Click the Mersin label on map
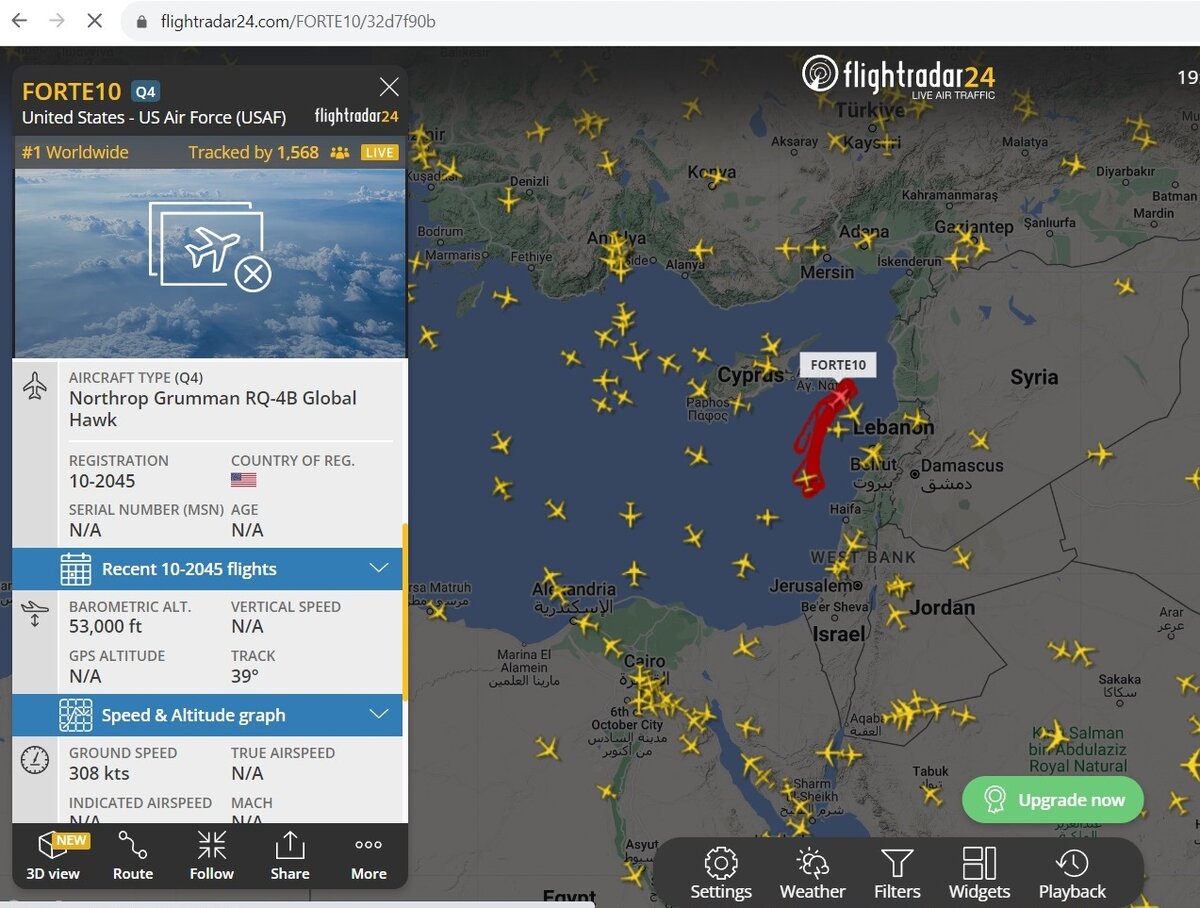Screen dimensions: 1200x908 point(827,272)
